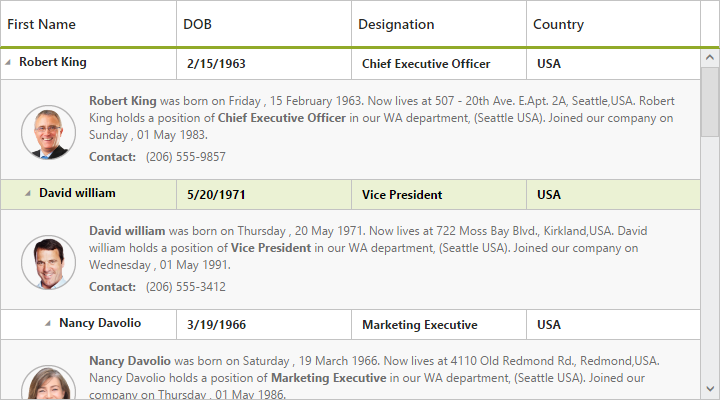Collapse the Nancy Davolio row
This screenshot has height=400, width=720.
tap(48, 323)
